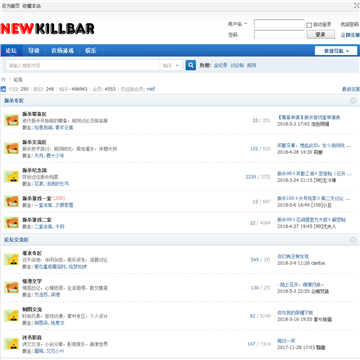
Task: Click the home icon in breadcrumb
Action: click(x=4, y=80)
